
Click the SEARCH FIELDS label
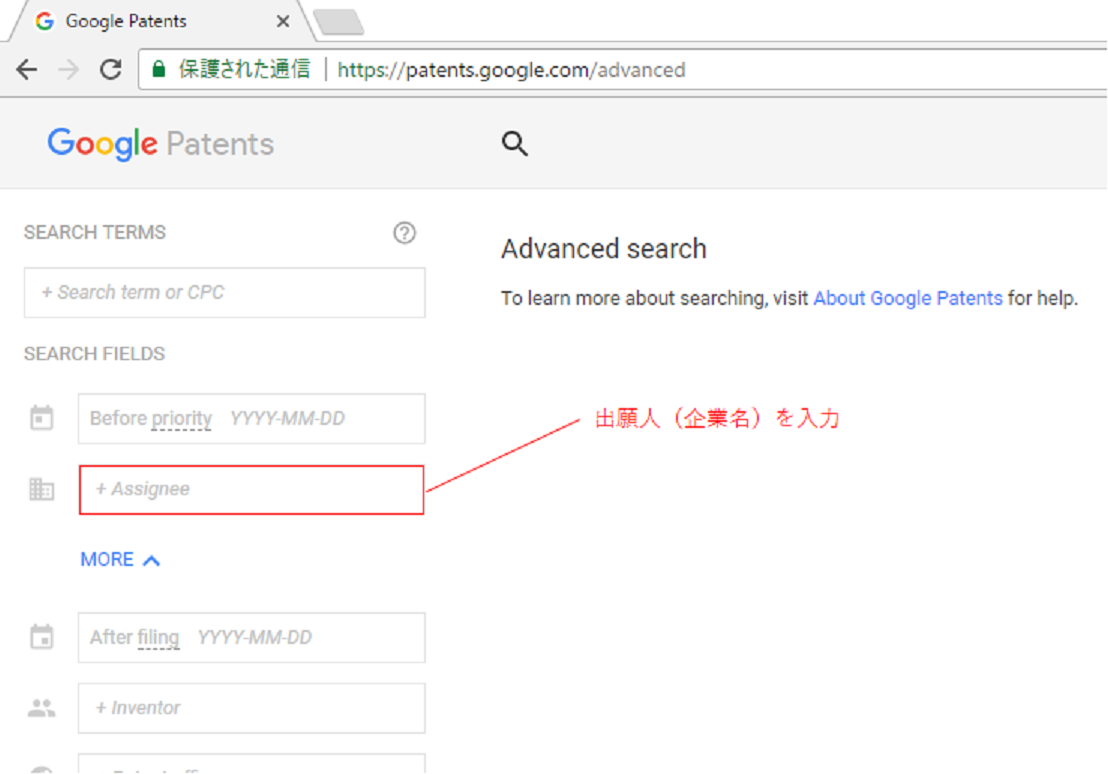94,353
